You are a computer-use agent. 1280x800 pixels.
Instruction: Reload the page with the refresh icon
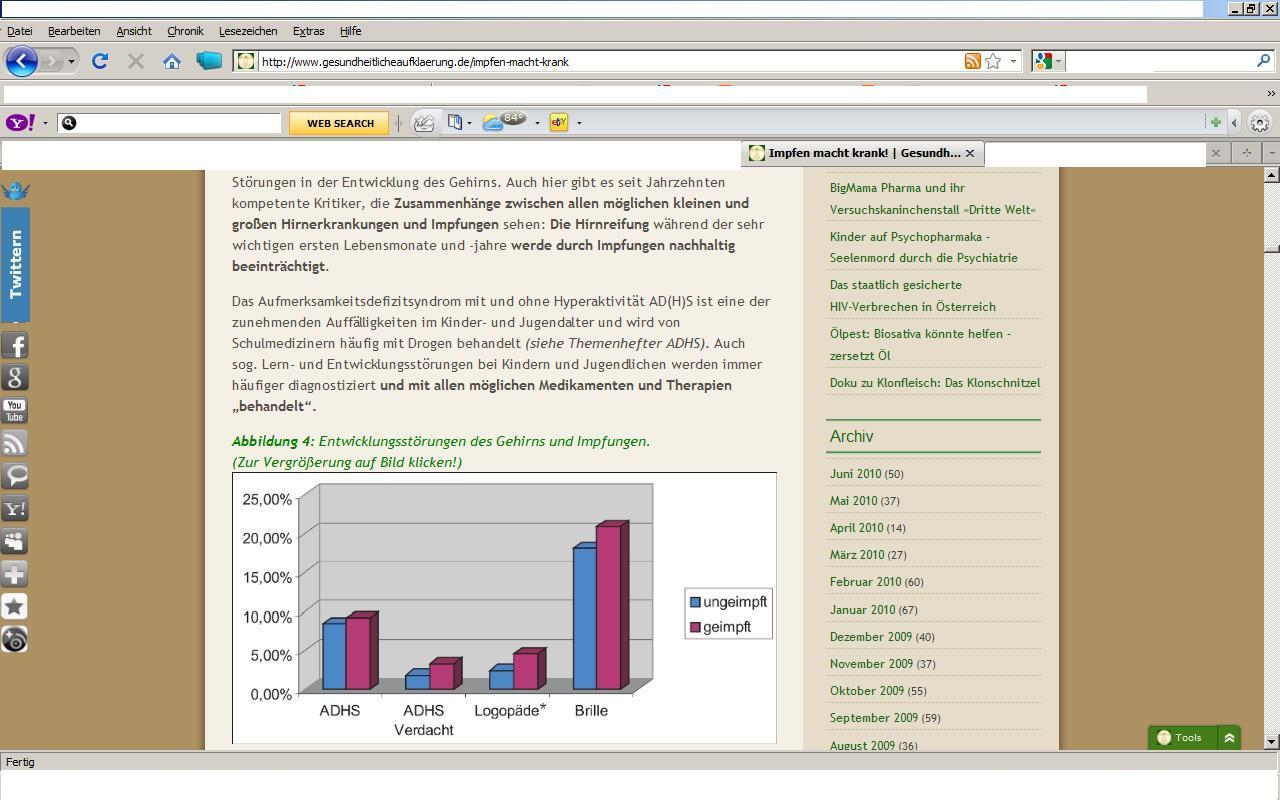click(100, 61)
